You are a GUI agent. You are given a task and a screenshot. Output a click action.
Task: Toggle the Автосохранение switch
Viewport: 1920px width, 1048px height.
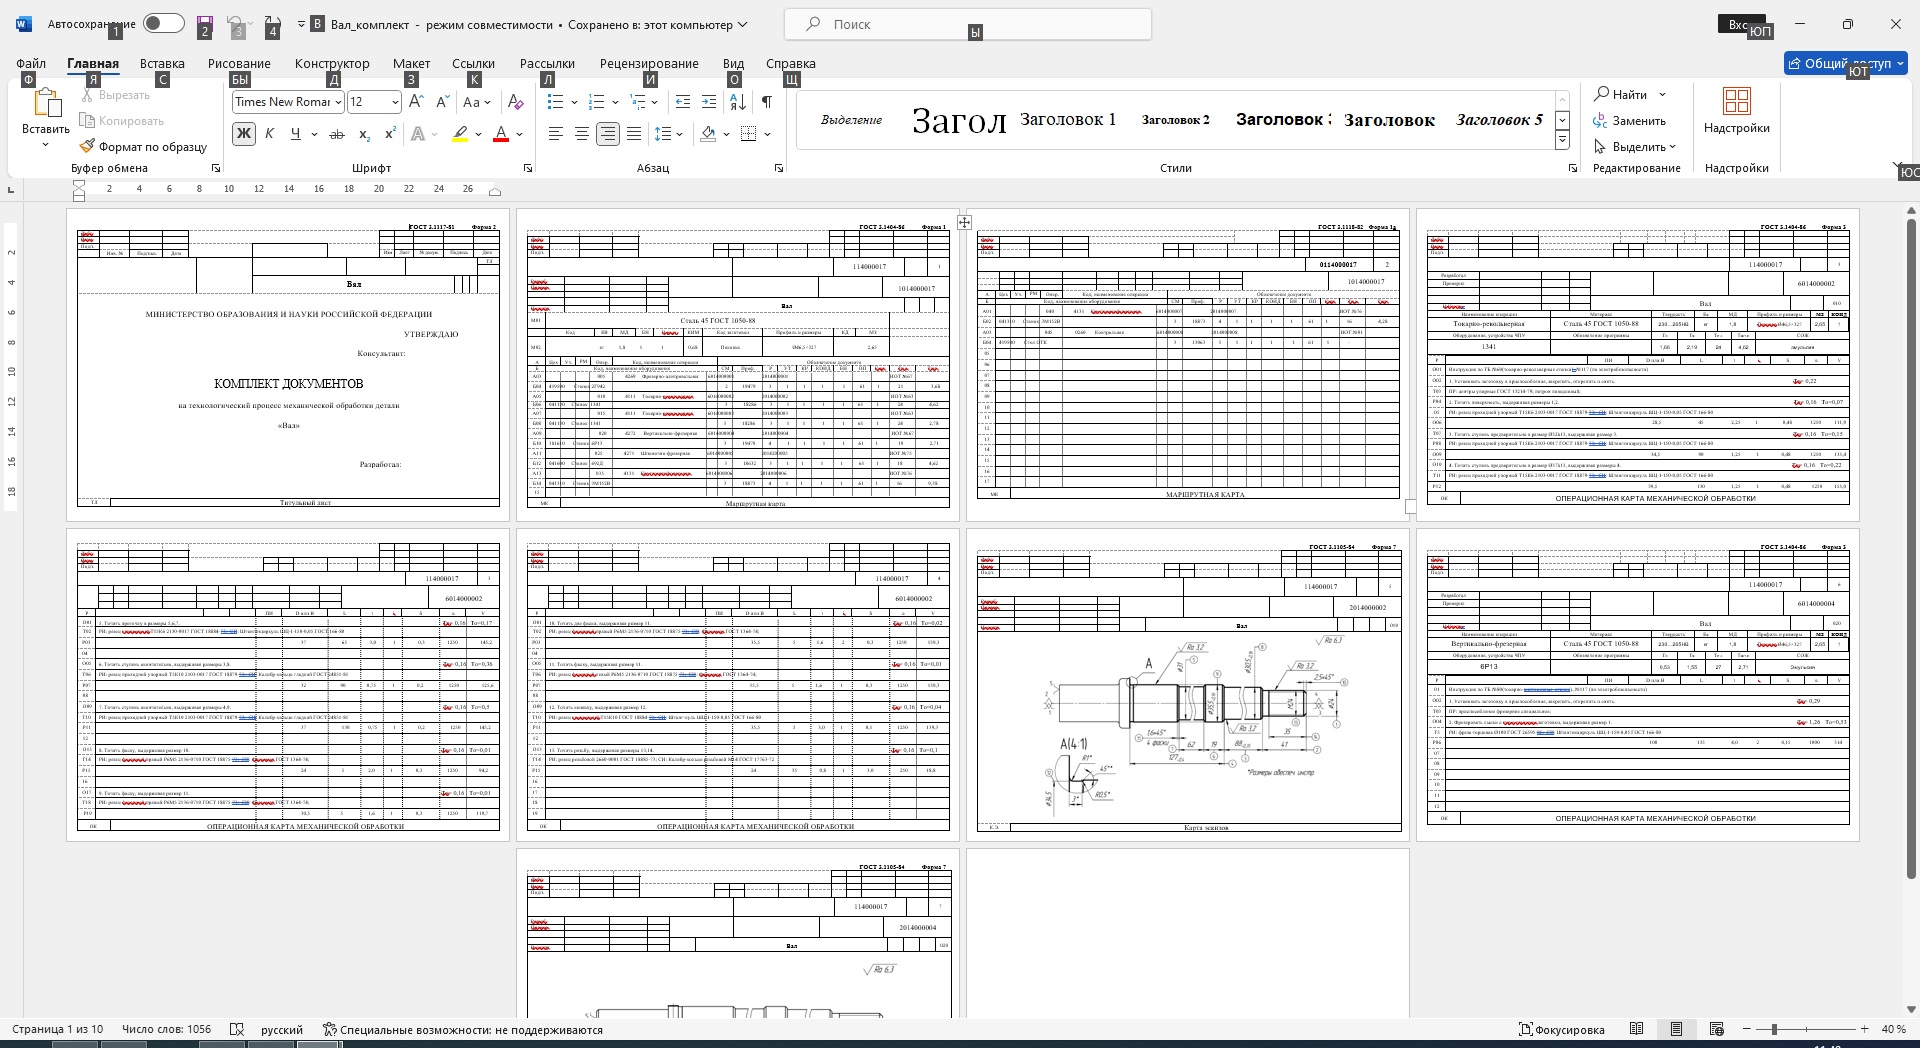click(x=163, y=24)
